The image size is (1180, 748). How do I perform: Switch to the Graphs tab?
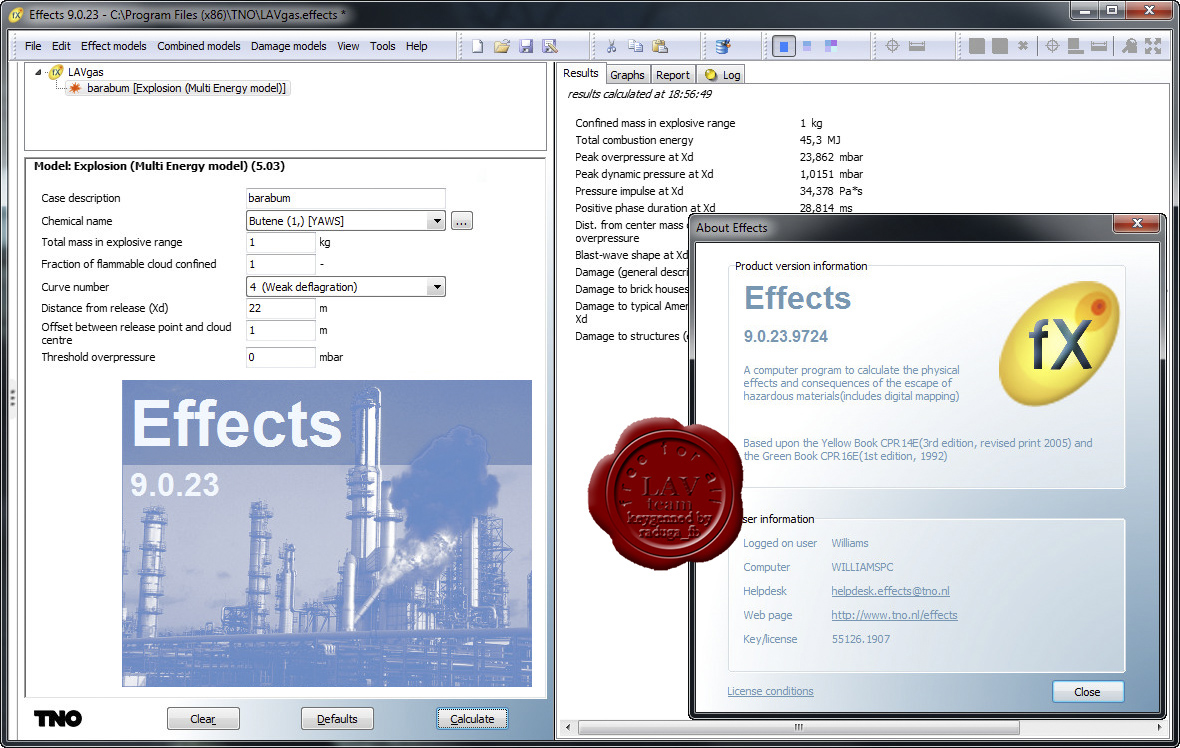627,74
